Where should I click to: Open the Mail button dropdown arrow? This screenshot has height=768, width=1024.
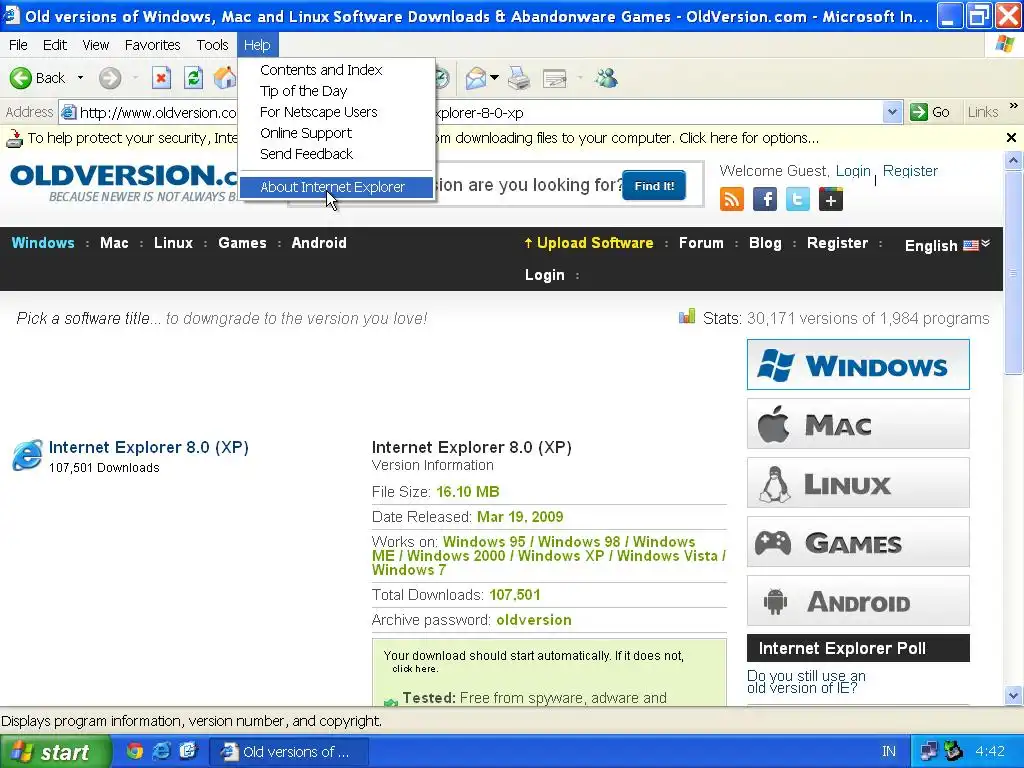click(494, 78)
